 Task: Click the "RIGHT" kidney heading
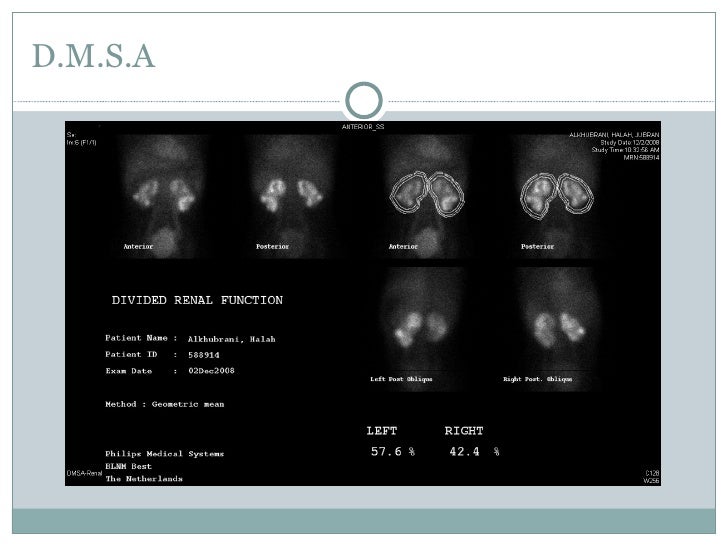[x=464, y=431]
